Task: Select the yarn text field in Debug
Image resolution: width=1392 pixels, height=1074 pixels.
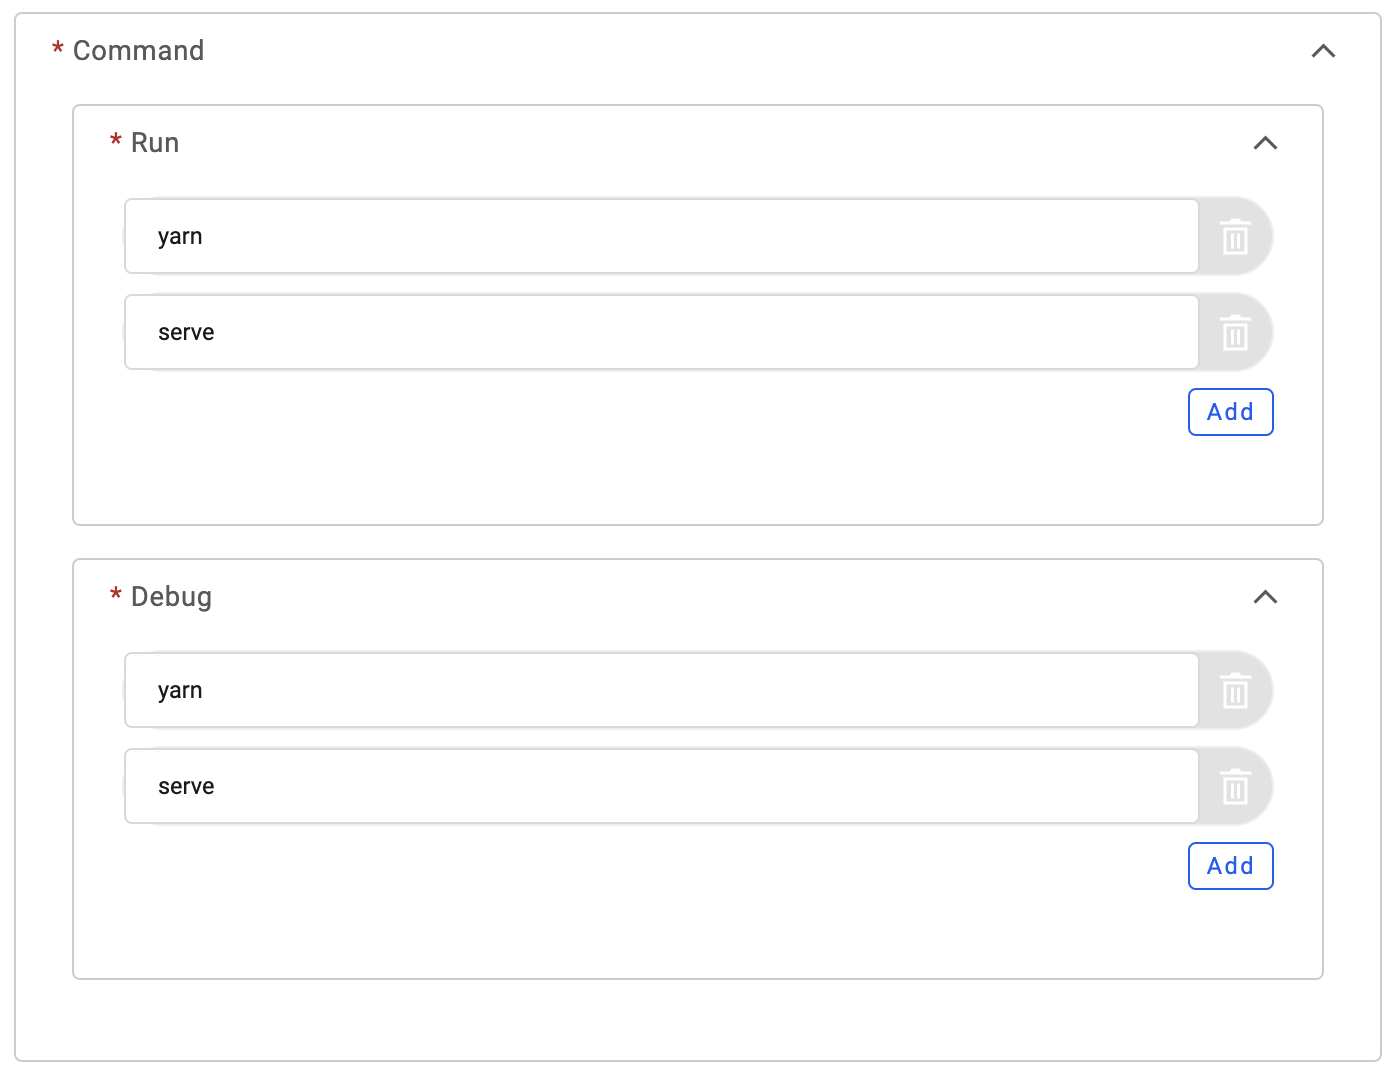Action: click(x=661, y=690)
